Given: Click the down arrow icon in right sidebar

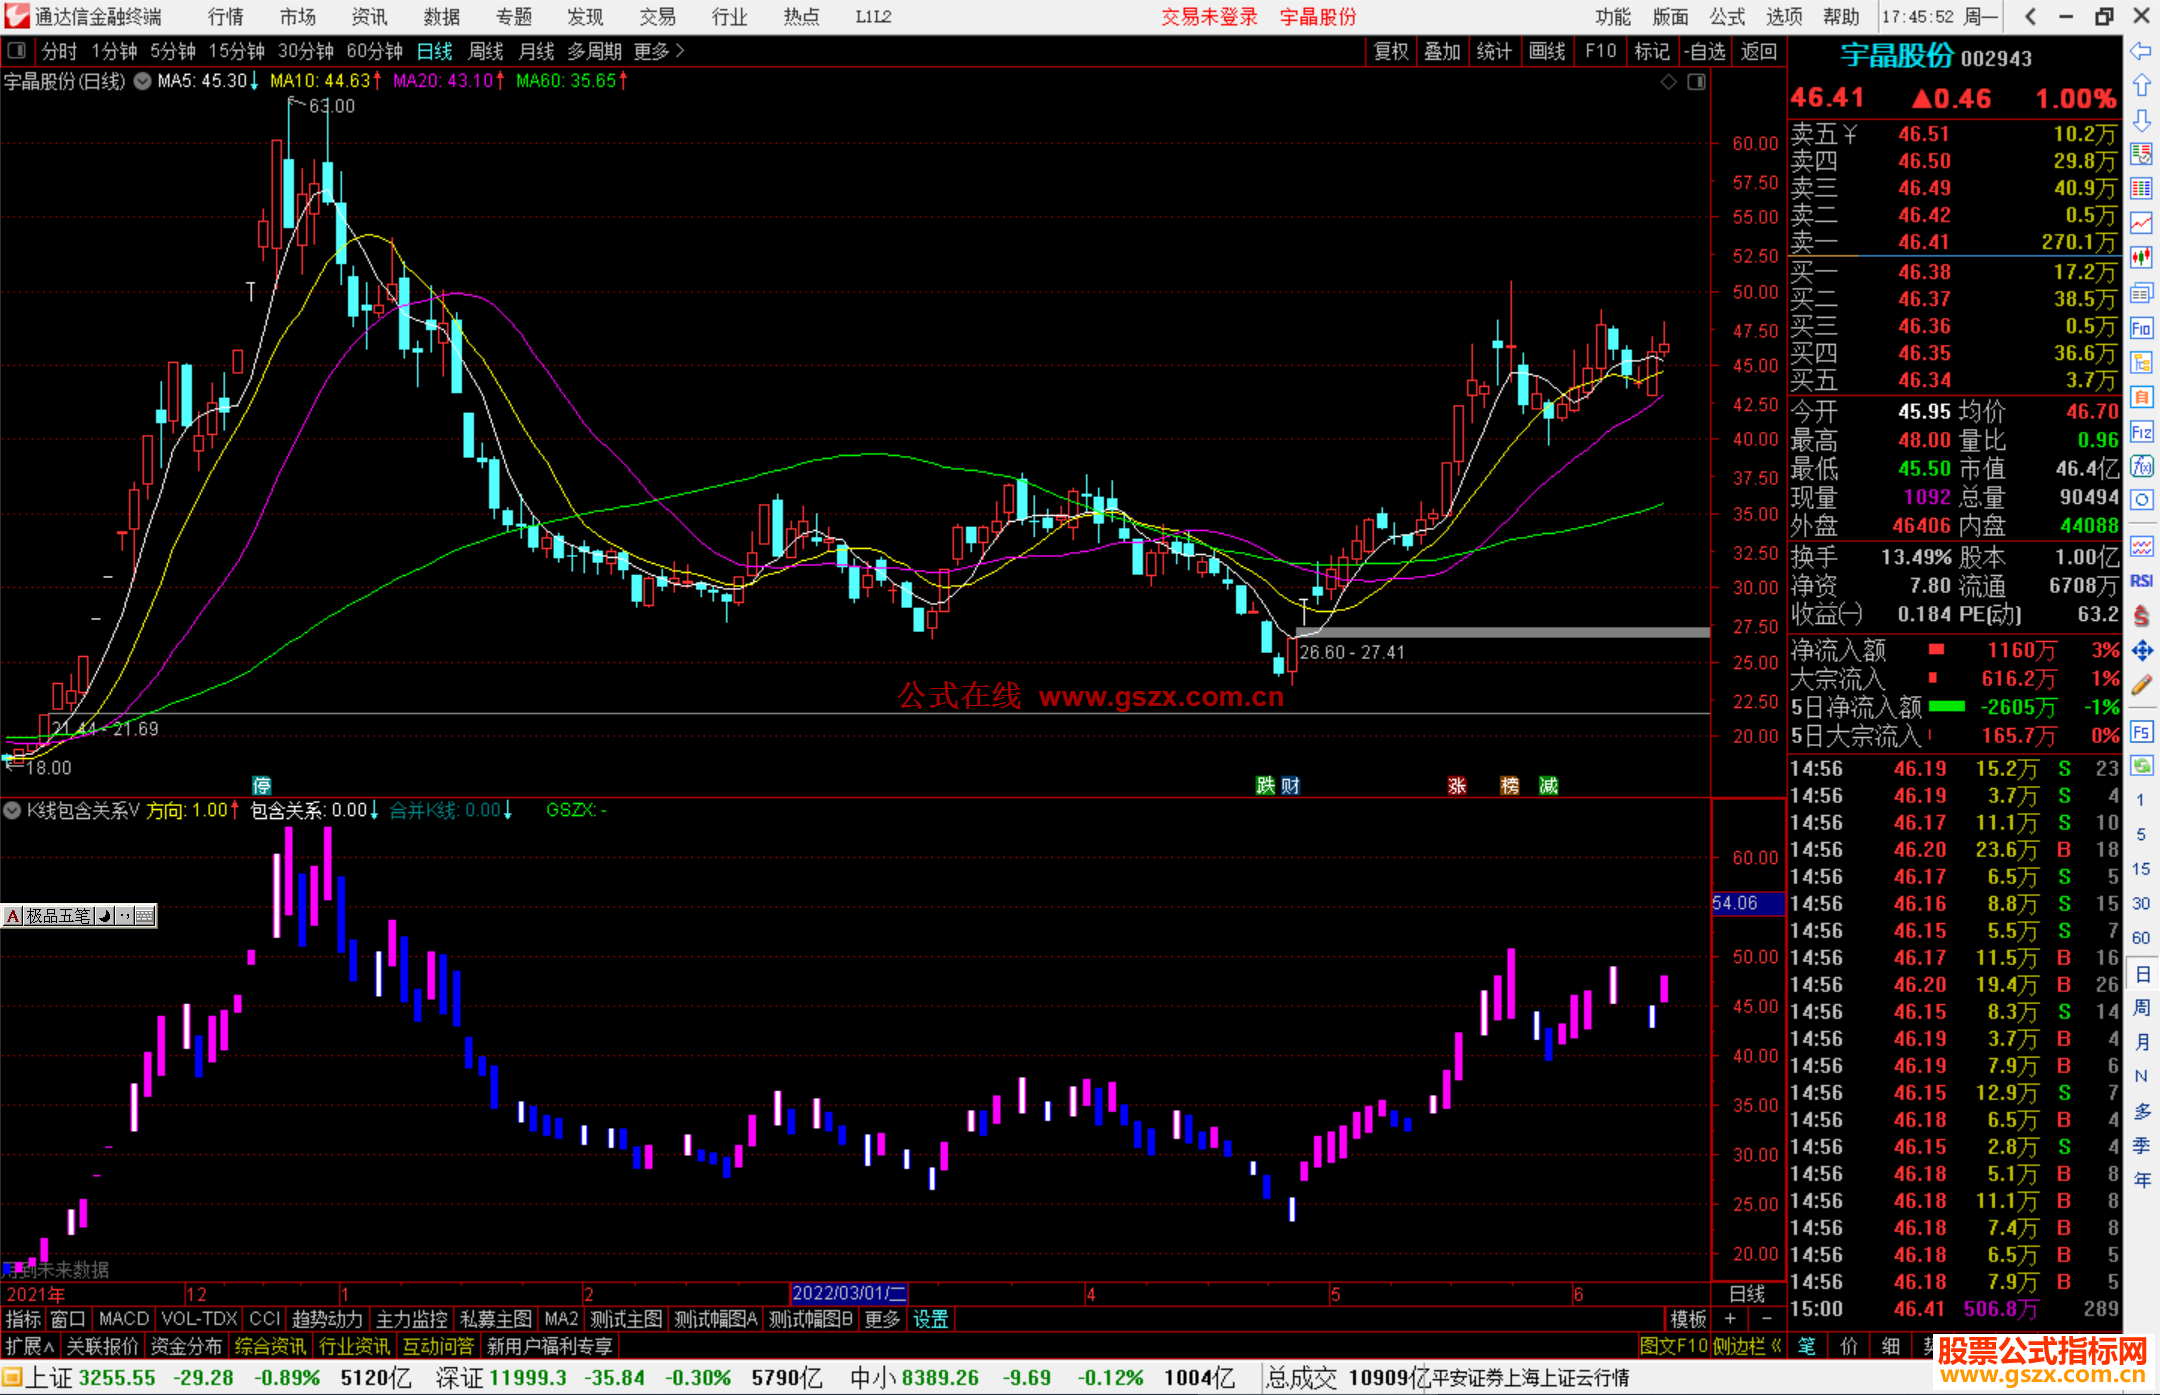Looking at the screenshot, I should tap(2141, 121).
